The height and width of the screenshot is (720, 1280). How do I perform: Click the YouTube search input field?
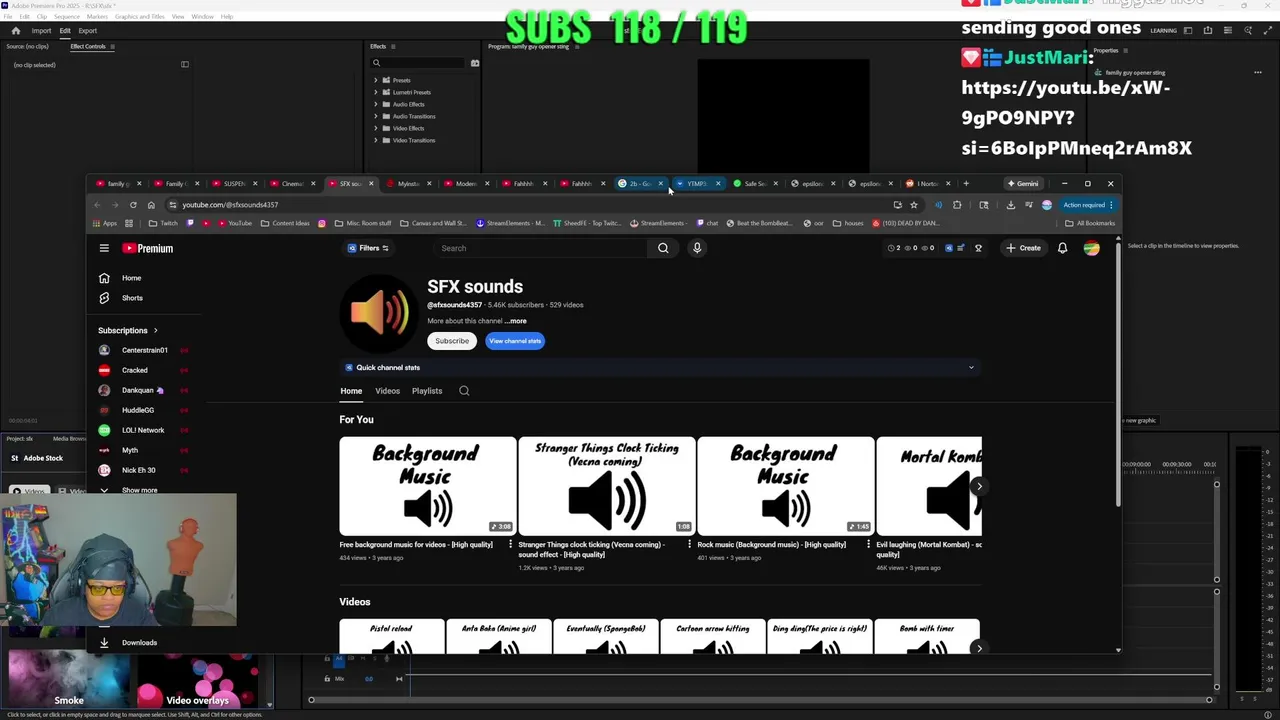(540, 248)
